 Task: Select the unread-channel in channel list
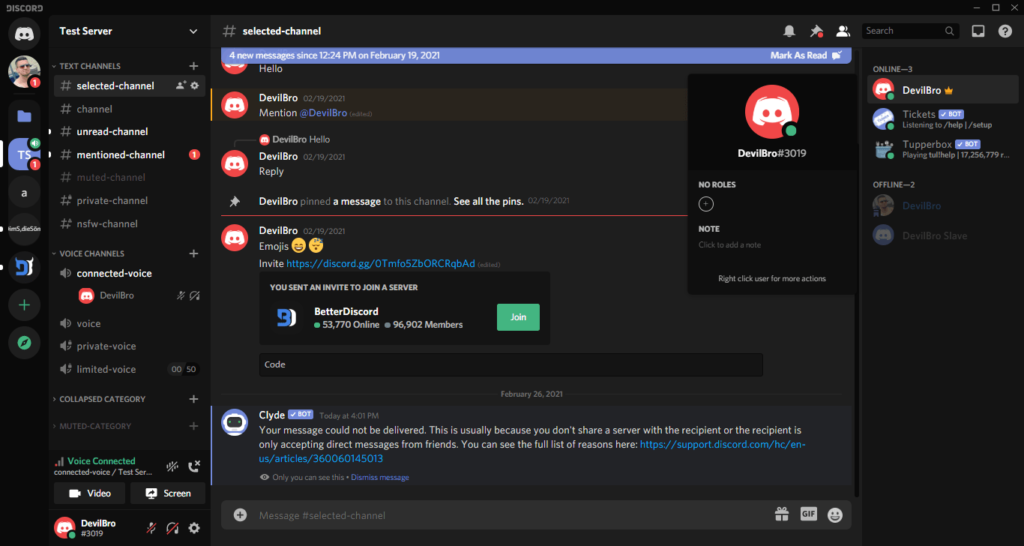click(x=112, y=132)
